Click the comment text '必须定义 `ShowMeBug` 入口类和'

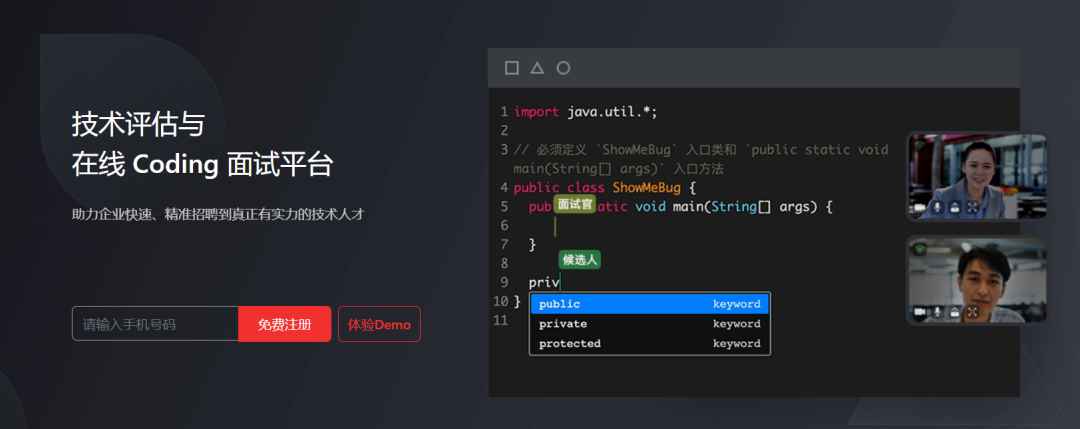coord(636,149)
